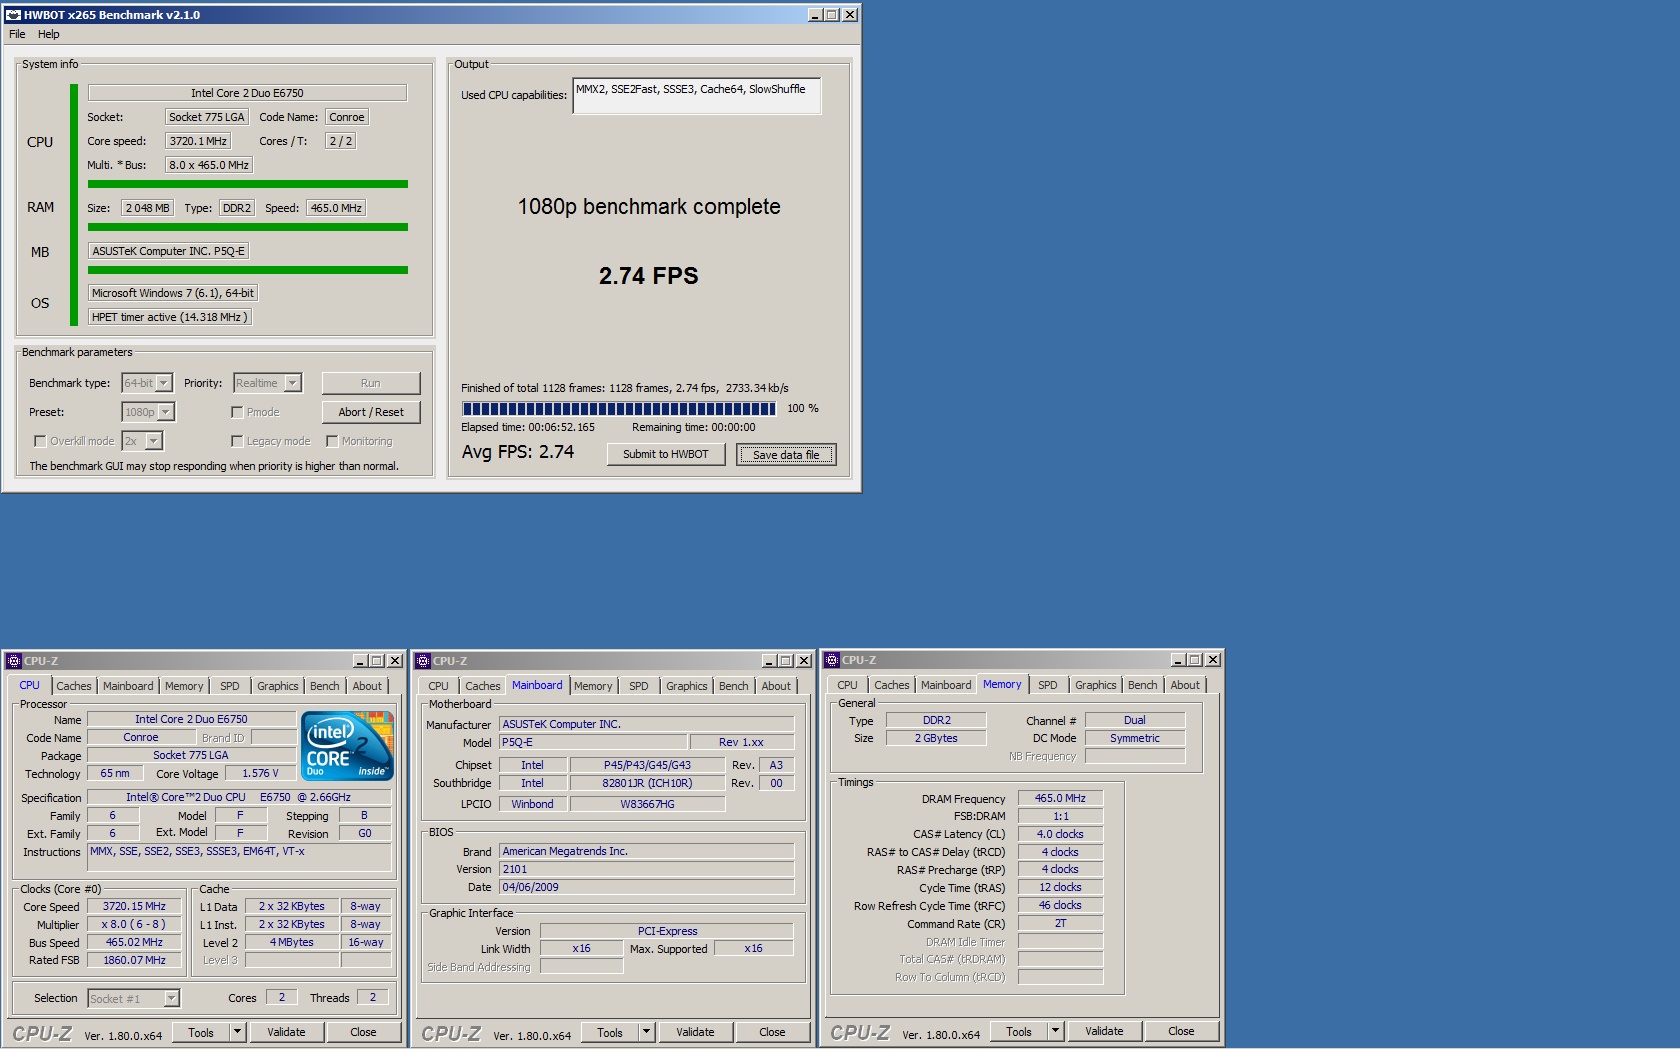Click Validate in Memory CPU-Z window
Screen dimensions: 1680x1050
tap(1104, 1031)
